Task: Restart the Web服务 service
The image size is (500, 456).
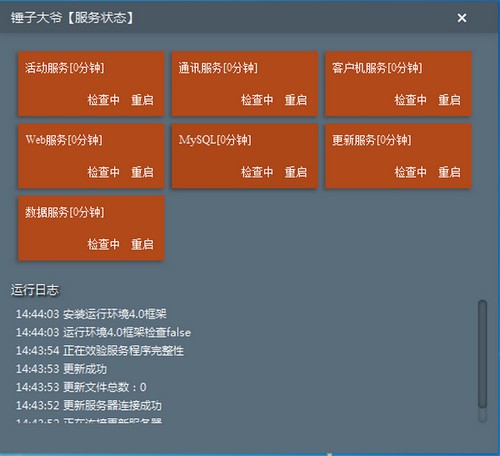Action: coord(142,172)
